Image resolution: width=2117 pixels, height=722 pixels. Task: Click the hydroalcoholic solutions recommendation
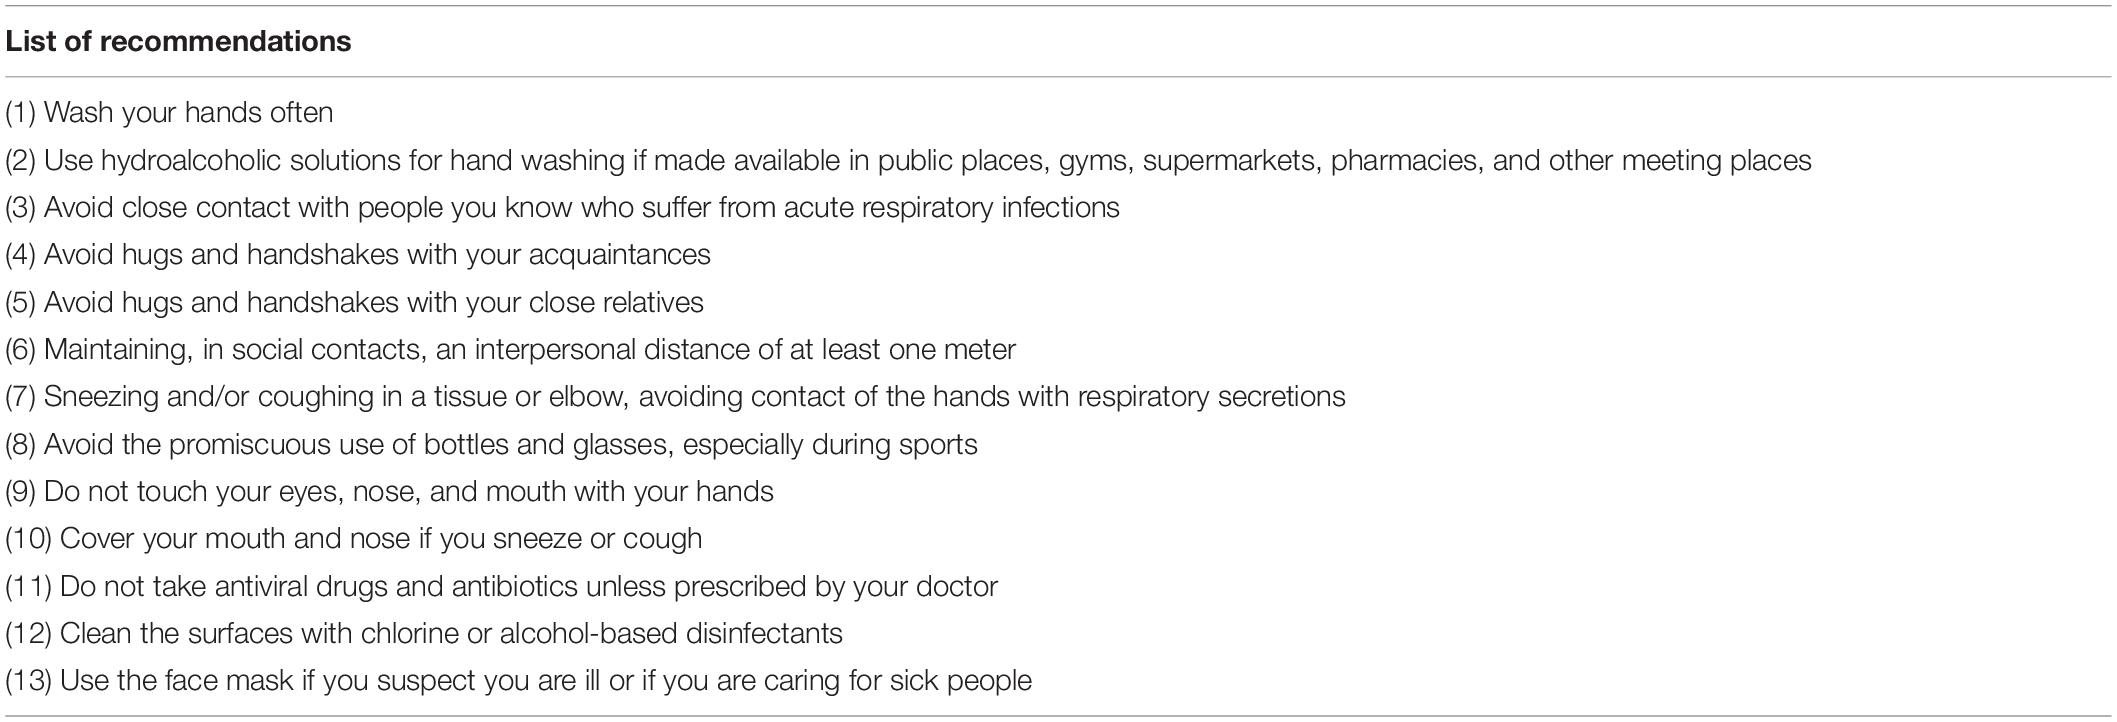coord(908,161)
